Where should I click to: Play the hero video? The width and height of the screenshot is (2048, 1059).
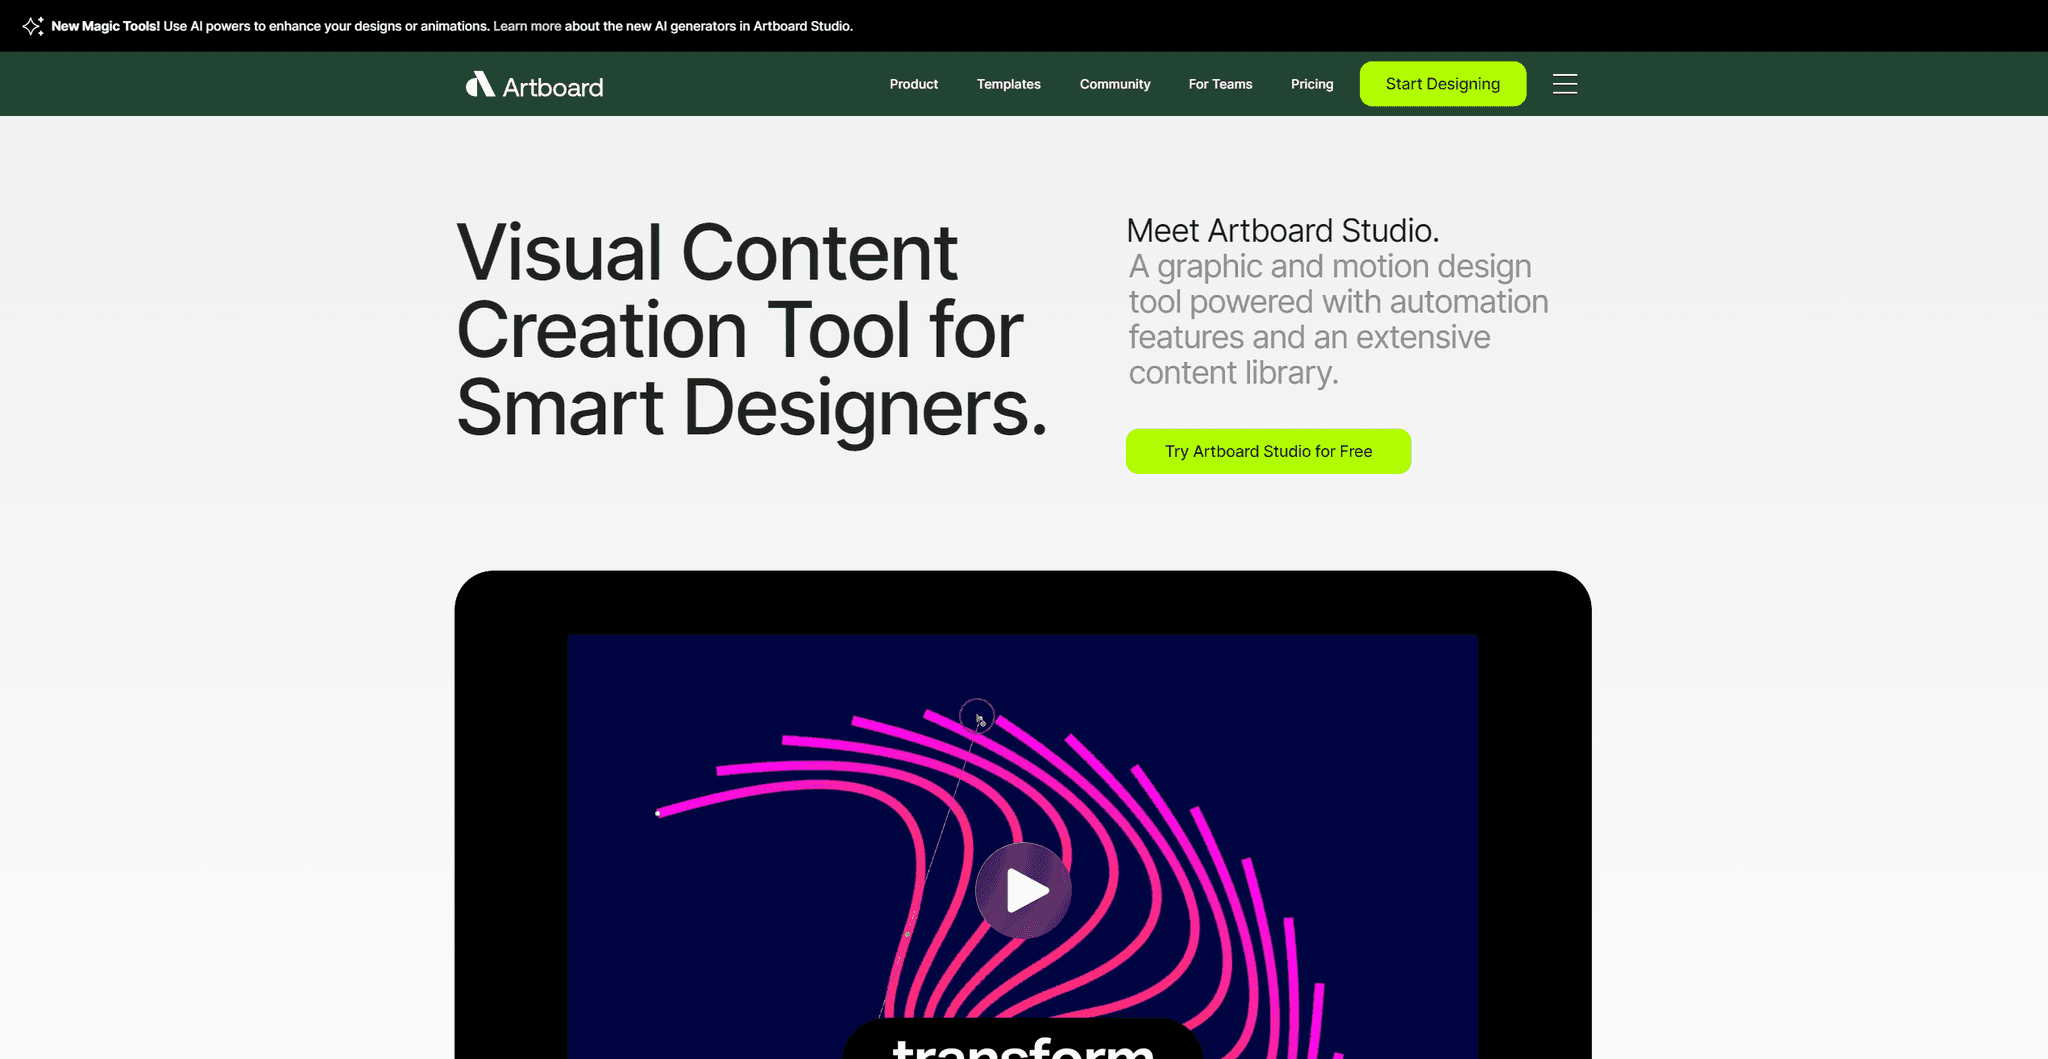pos(1023,890)
